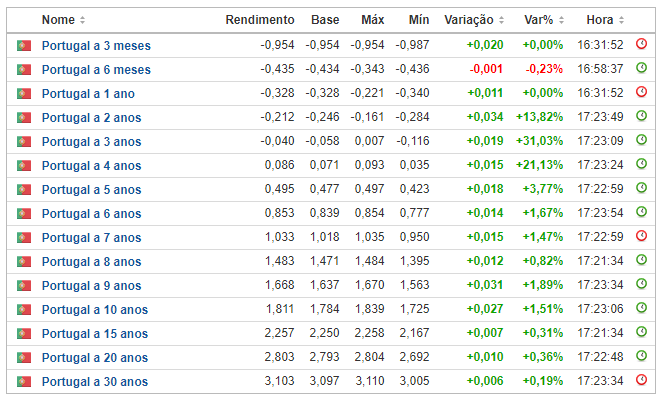Image resolution: width=661 pixels, height=401 pixels.
Task: Click the Portugal flag beside Portugal a 3 meses
Action: (24, 46)
